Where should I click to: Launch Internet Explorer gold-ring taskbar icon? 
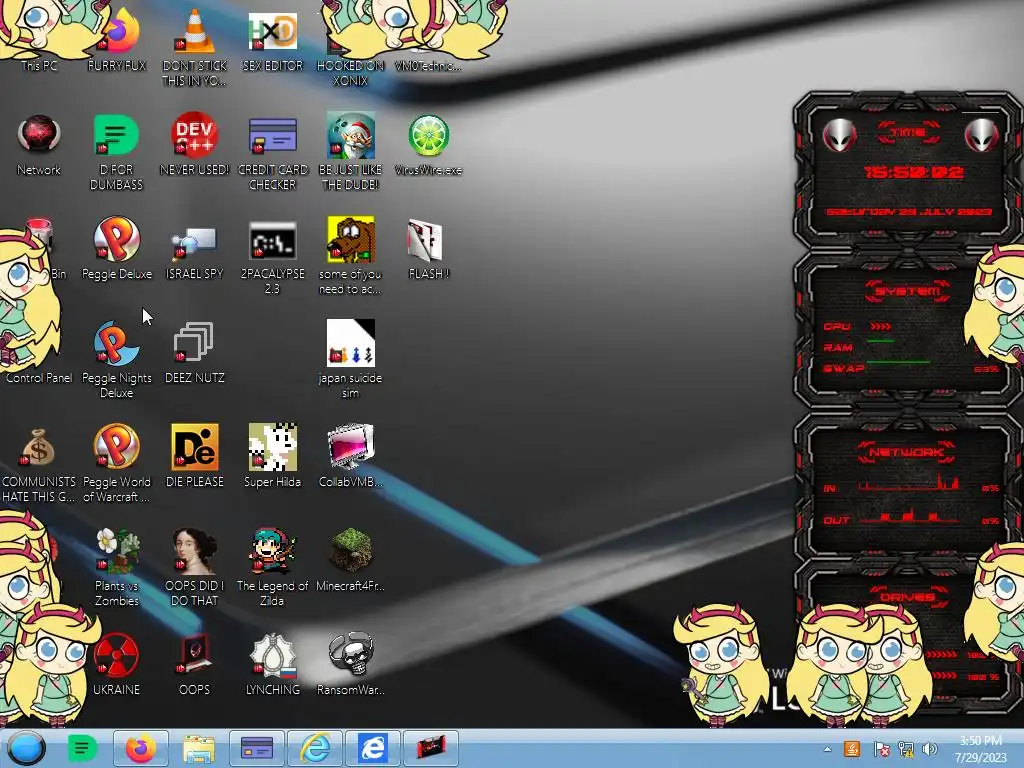[315, 748]
